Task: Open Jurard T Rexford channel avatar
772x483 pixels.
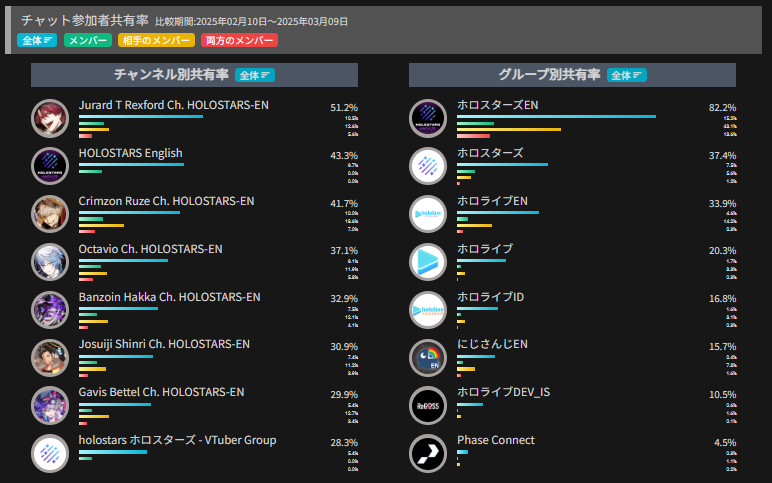Action: pos(50,118)
